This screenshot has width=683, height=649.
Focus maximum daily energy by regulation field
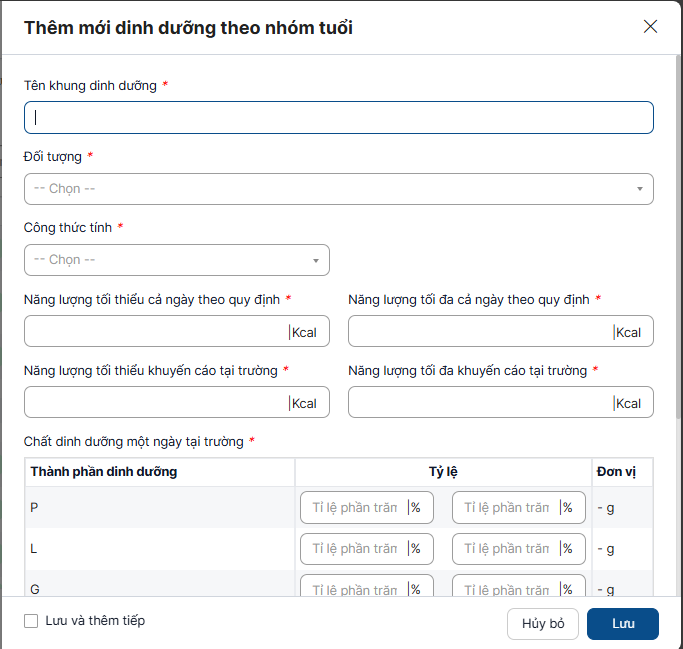(480, 332)
